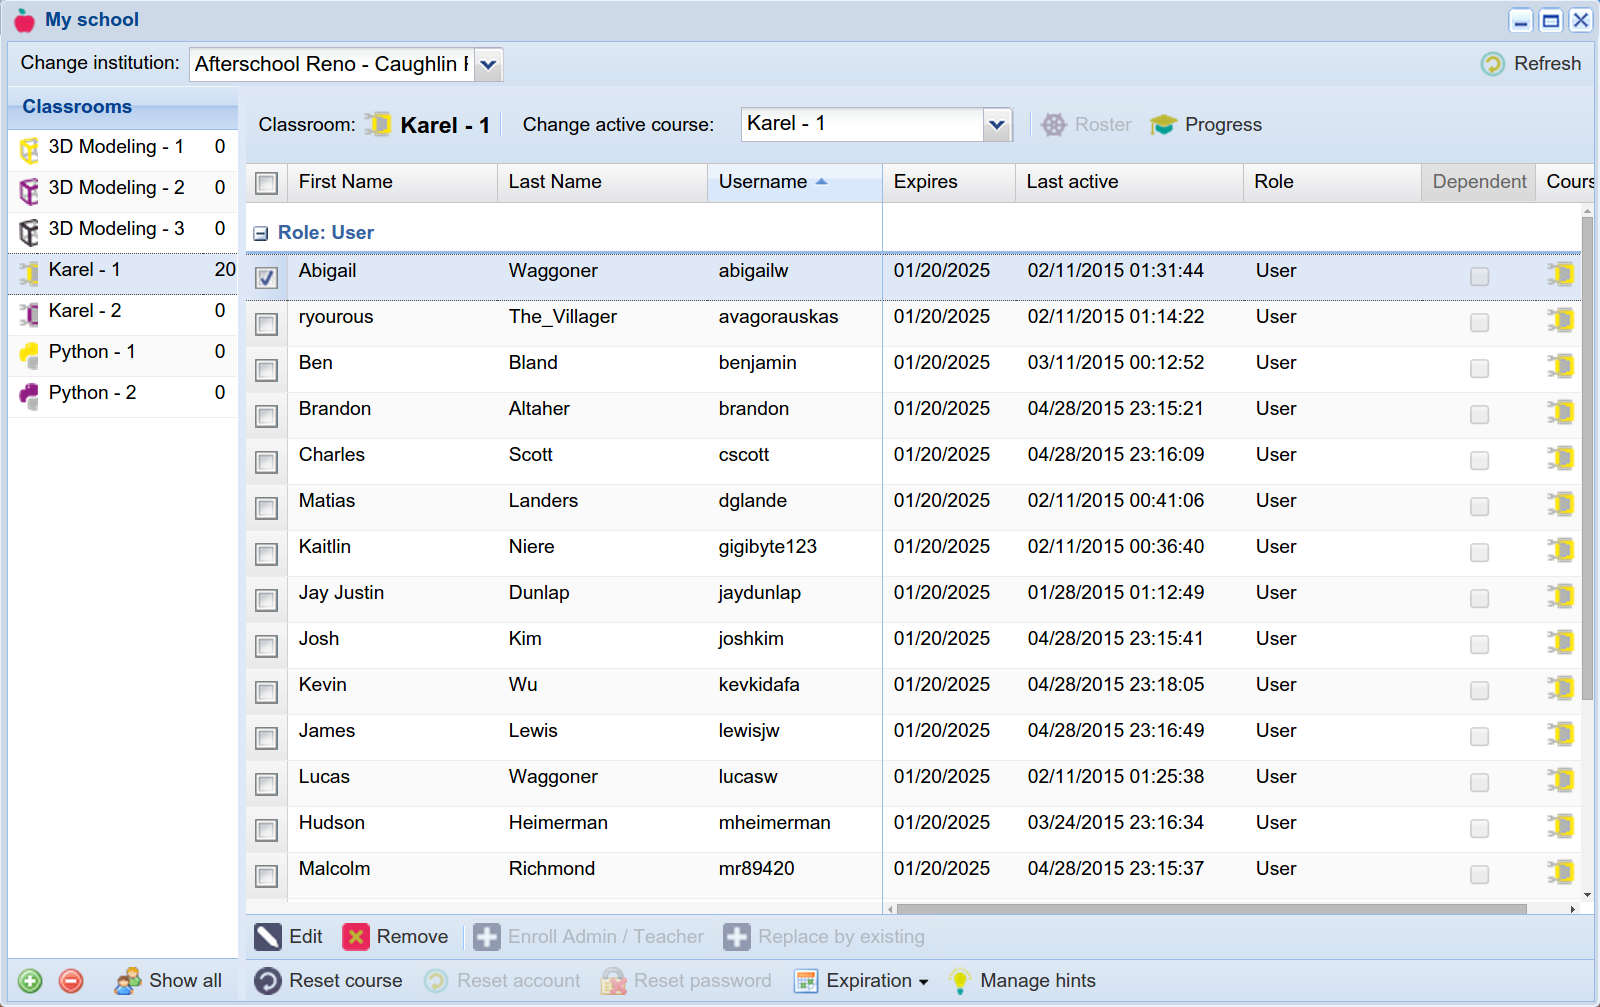Click the Show all people icon
The height and width of the screenshot is (1007, 1600).
pyautogui.click(x=128, y=980)
